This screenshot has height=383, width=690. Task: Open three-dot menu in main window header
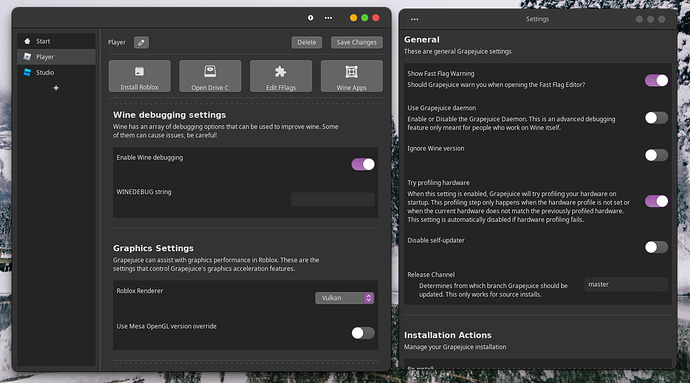point(328,18)
